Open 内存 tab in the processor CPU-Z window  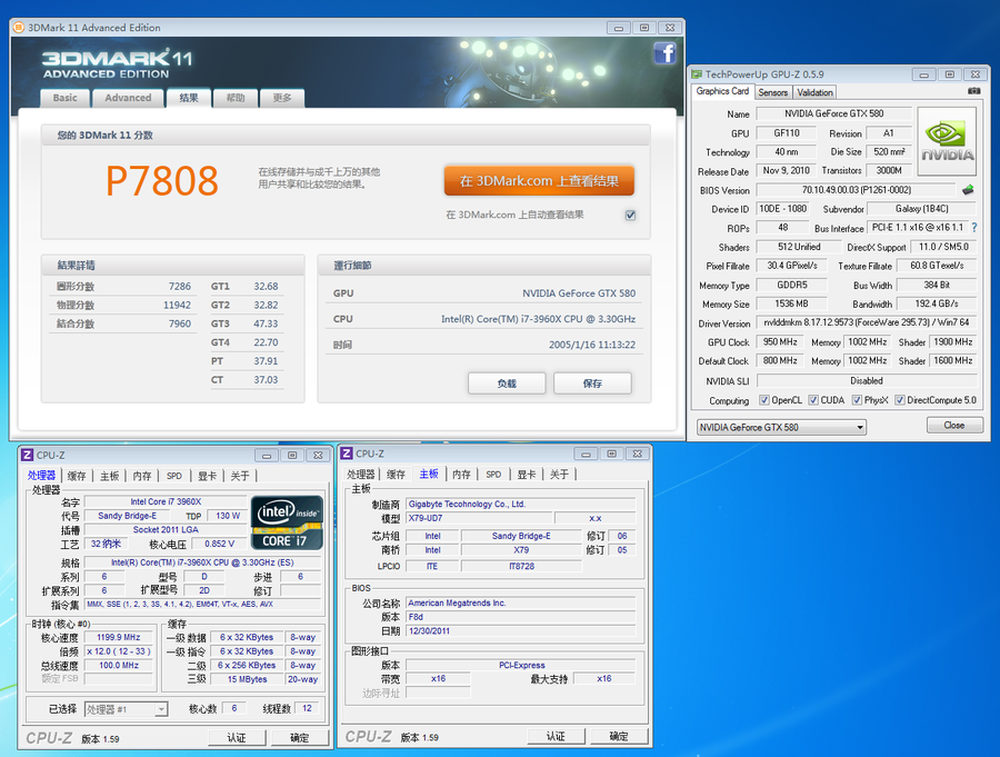142,476
